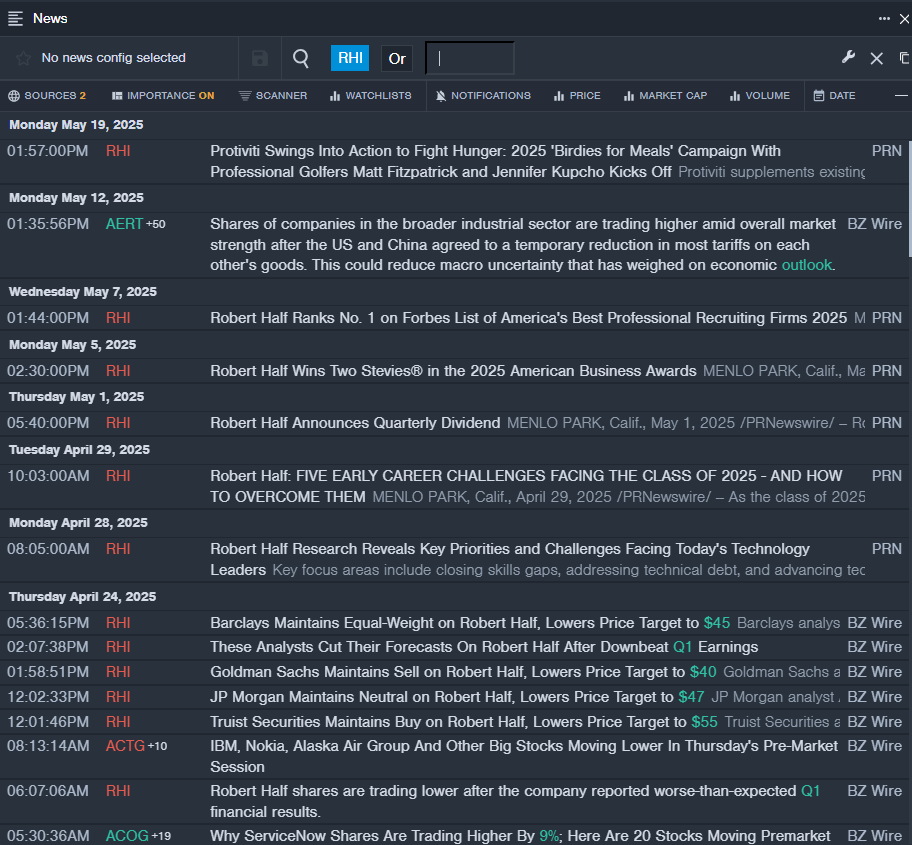The image size is (912, 845).
Task: Close the News panel
Action: coord(904,19)
